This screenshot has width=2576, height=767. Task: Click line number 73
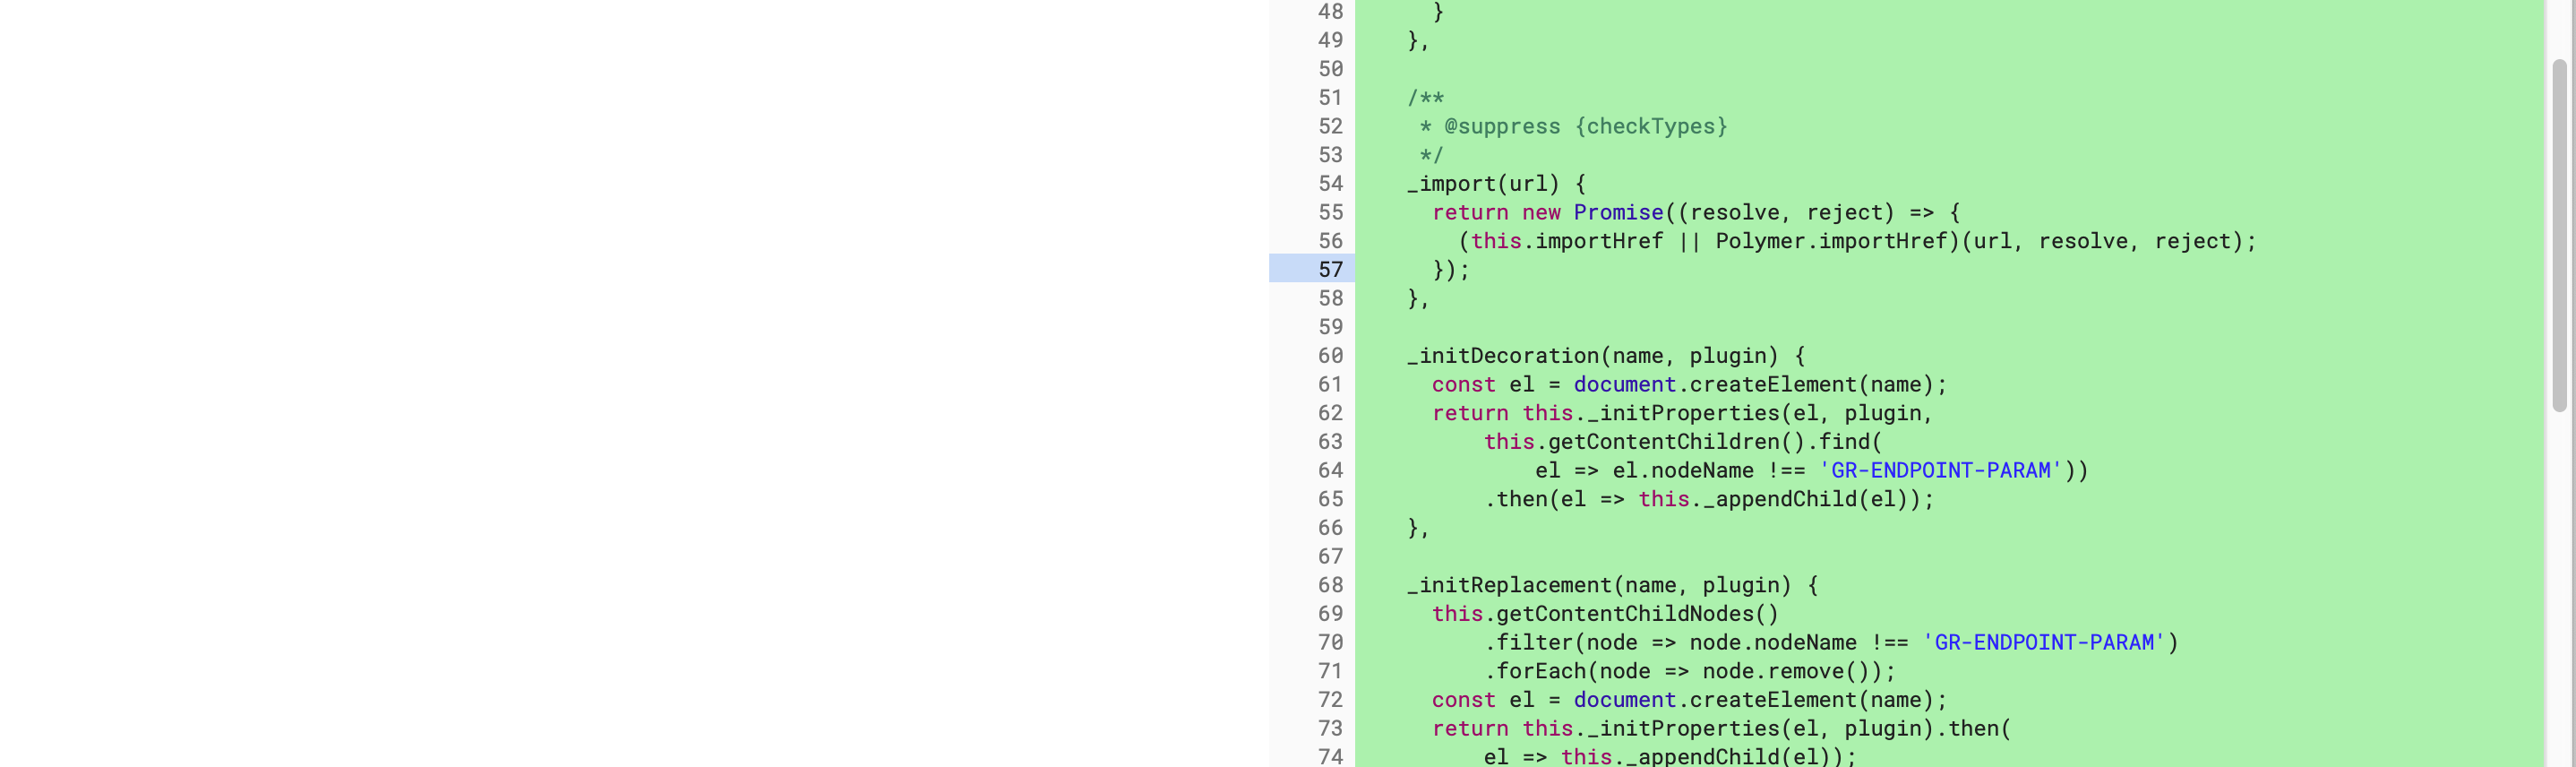(1330, 728)
